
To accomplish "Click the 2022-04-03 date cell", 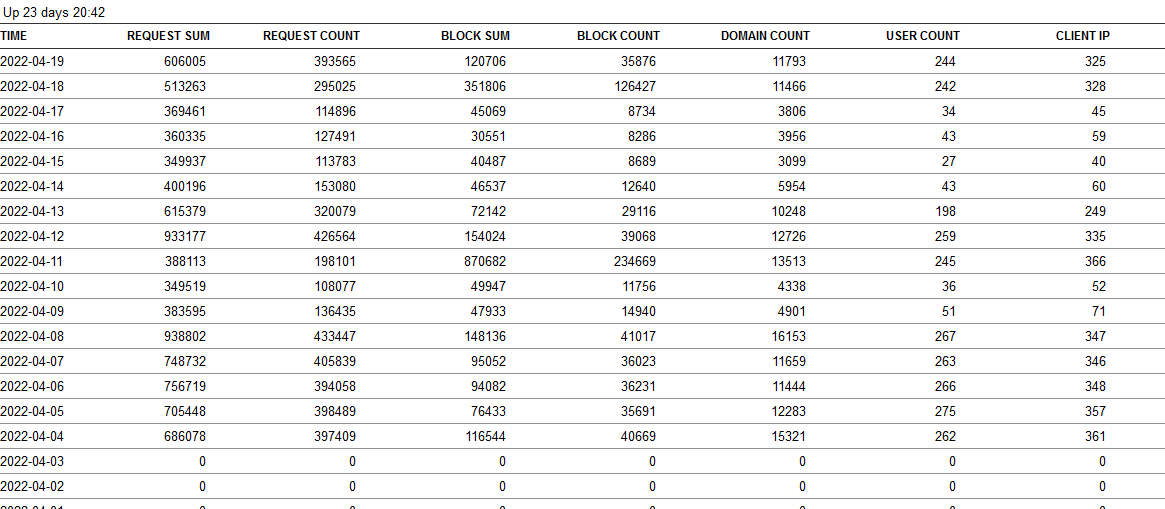I will [32, 461].
